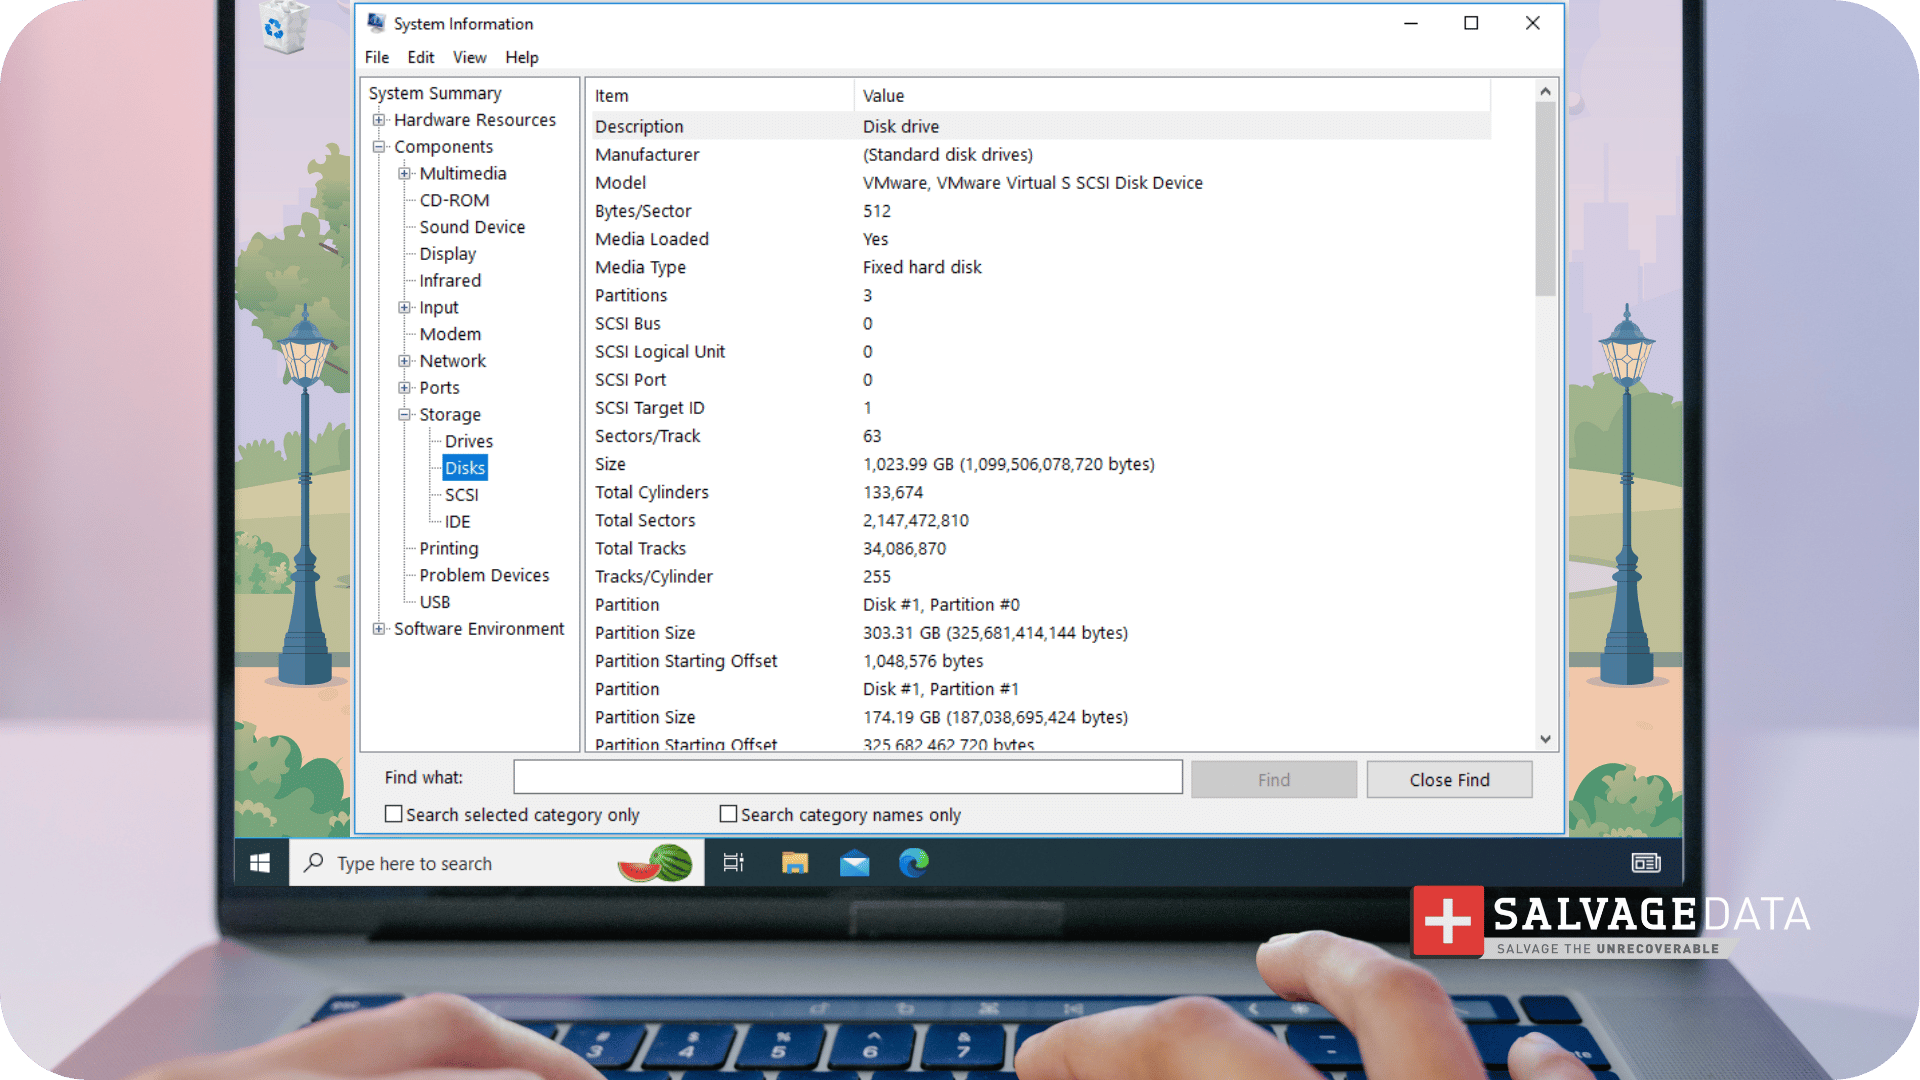The width and height of the screenshot is (1920, 1080).
Task: Collapse the Storage tree node
Action: (x=404, y=414)
